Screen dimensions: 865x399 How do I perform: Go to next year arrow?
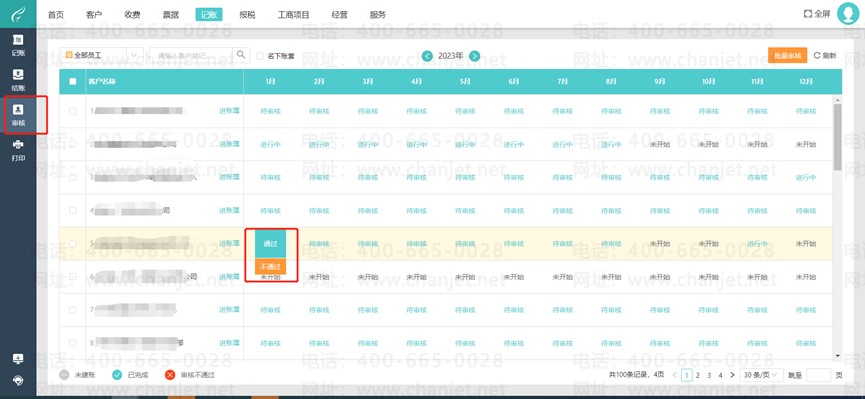tap(474, 56)
